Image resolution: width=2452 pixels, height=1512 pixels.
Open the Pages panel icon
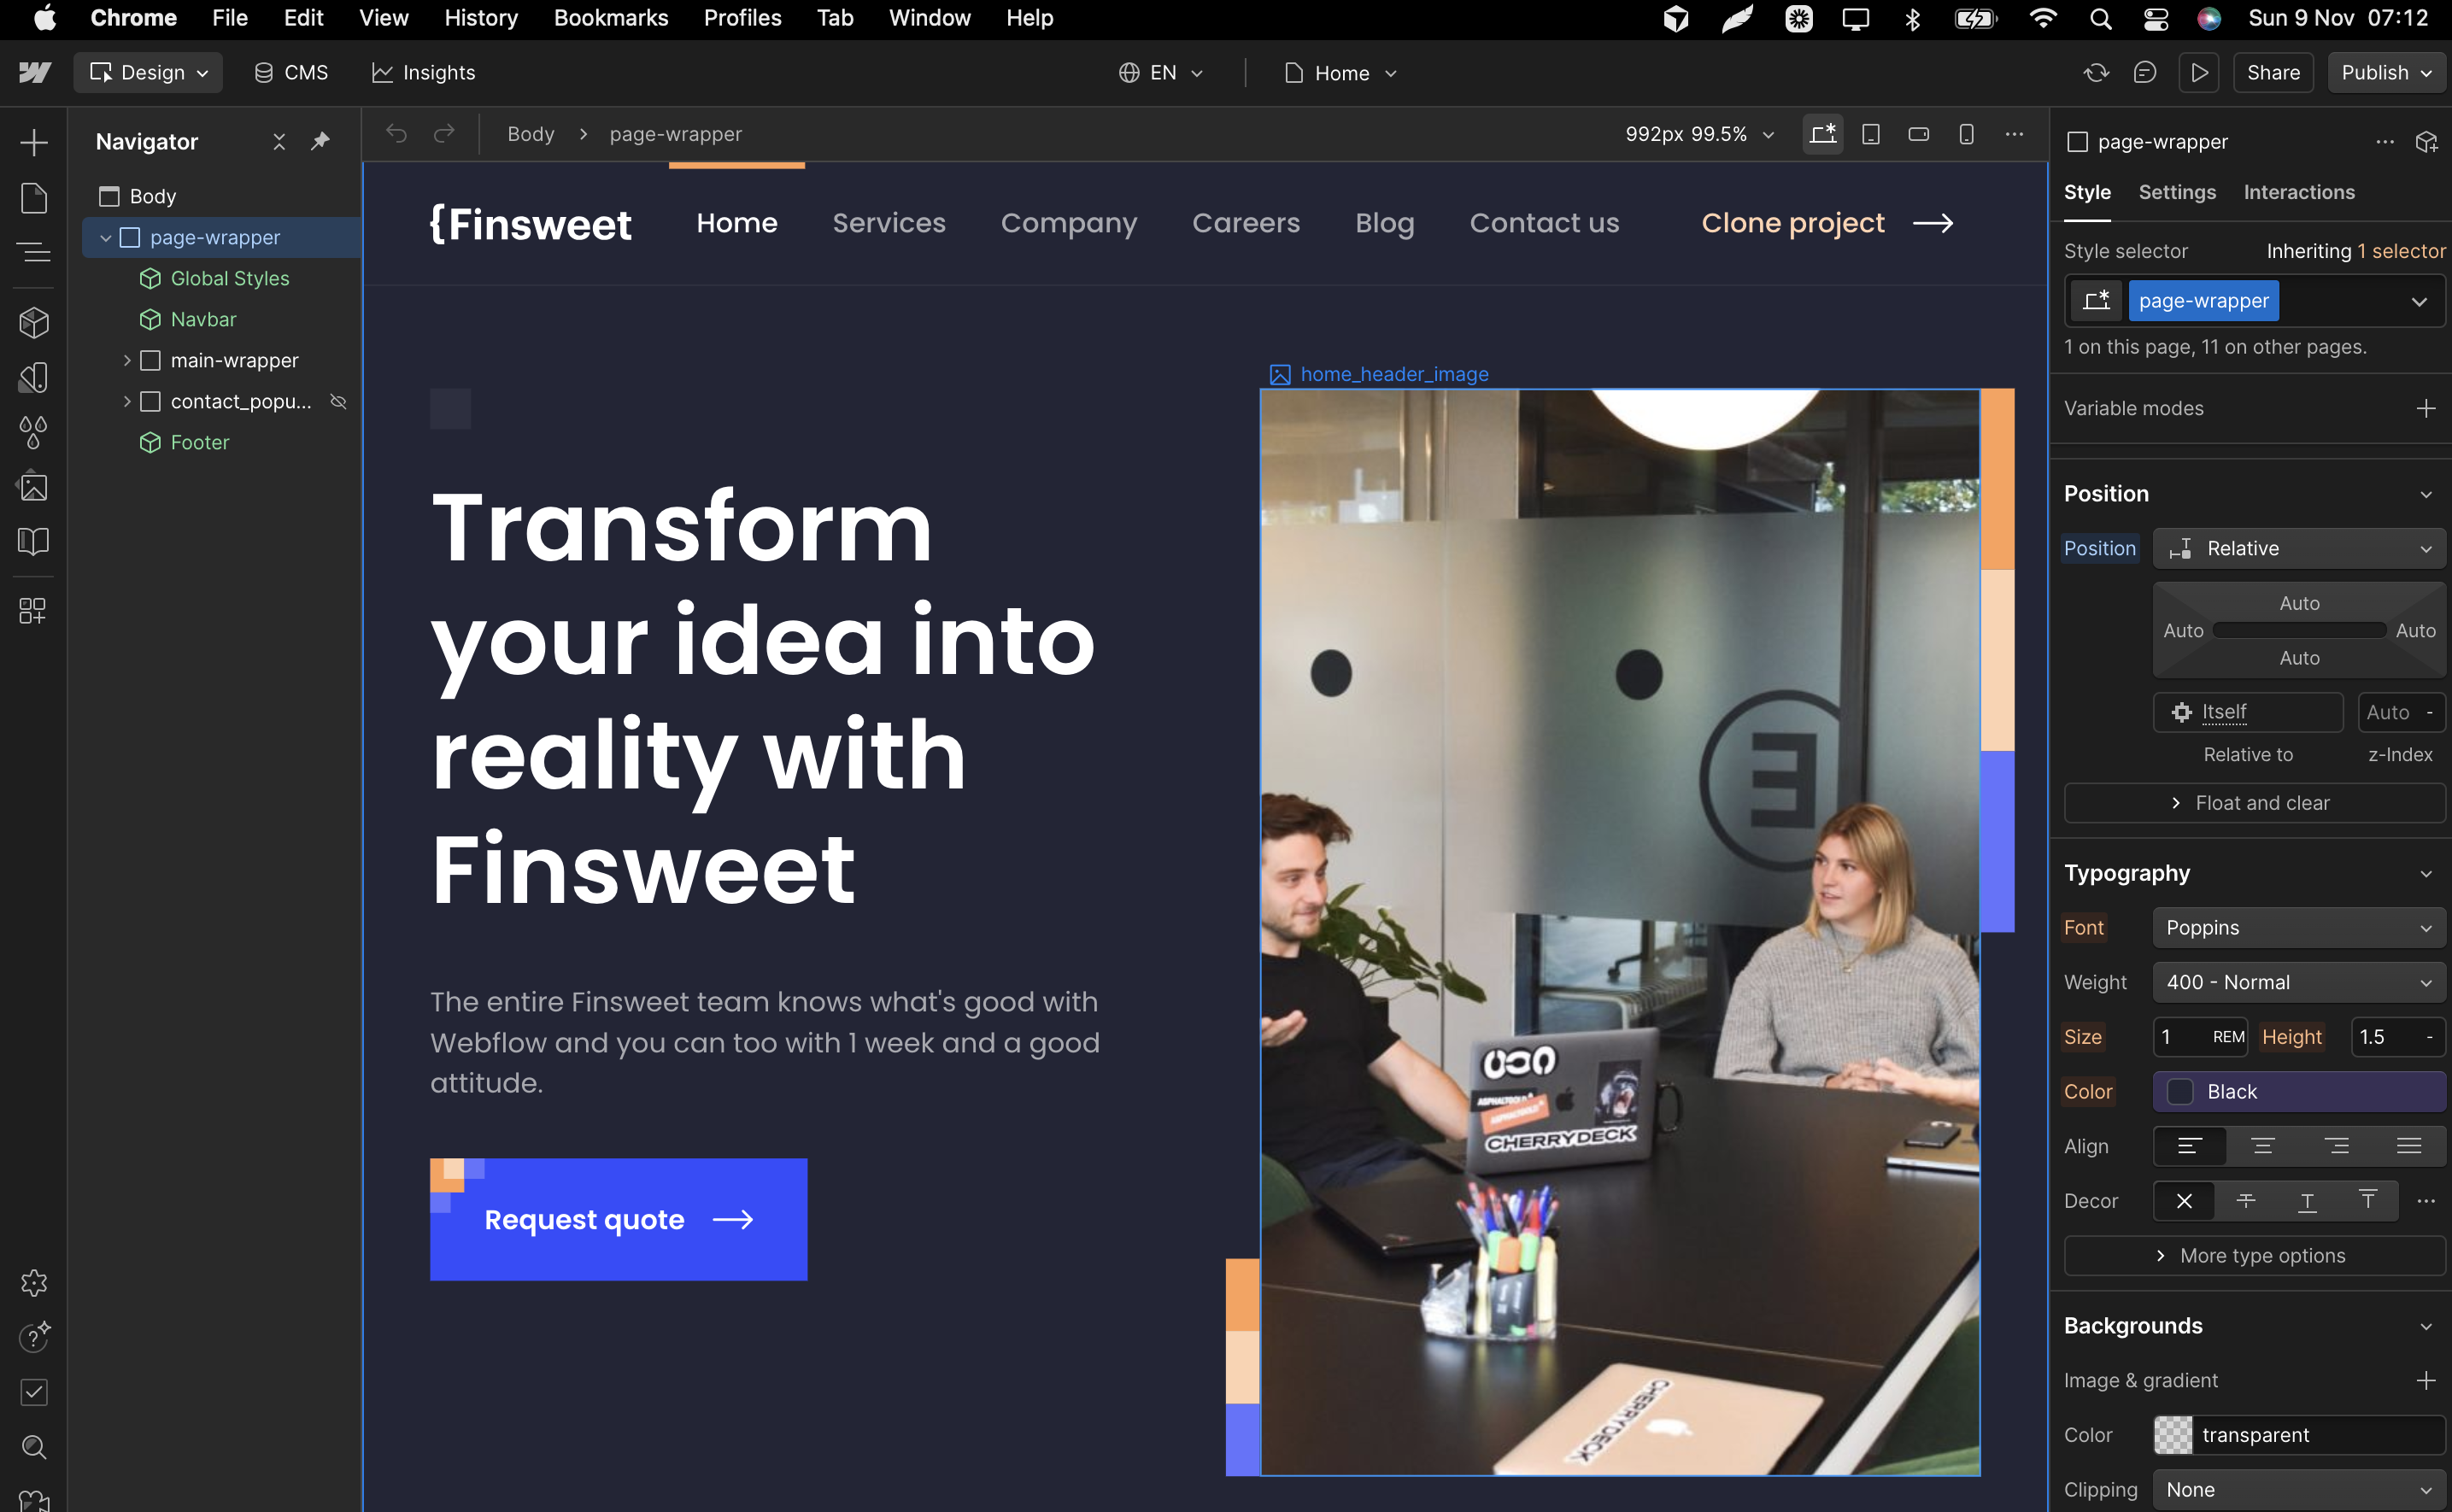(x=34, y=197)
